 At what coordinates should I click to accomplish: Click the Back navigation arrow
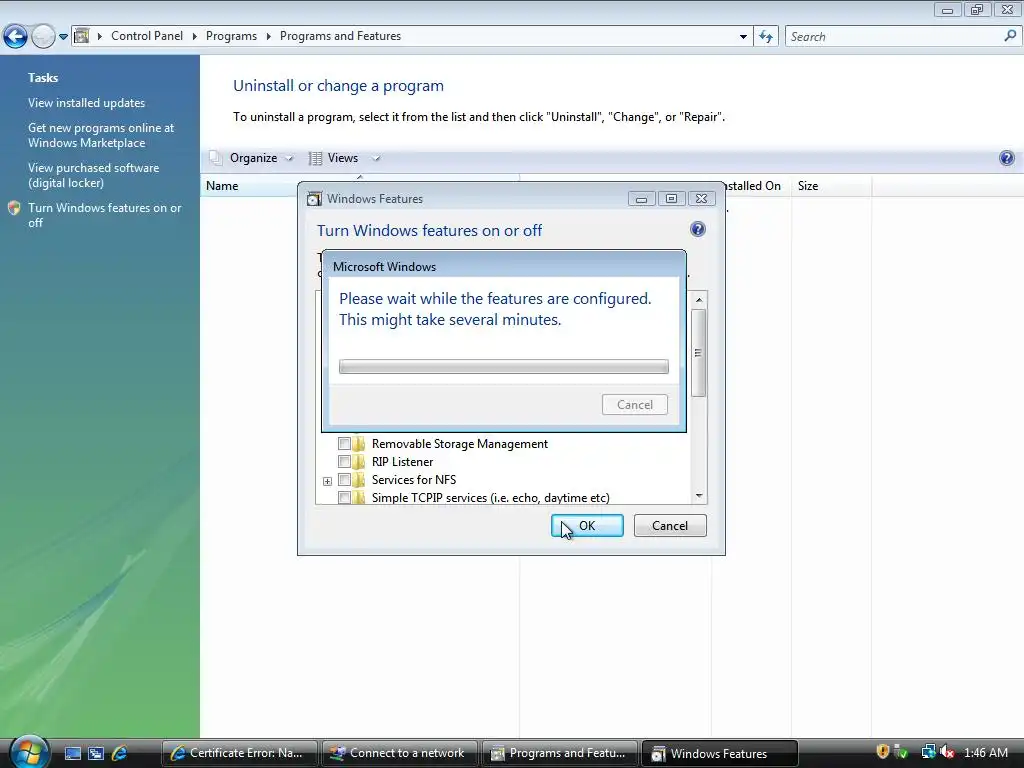tap(15, 37)
